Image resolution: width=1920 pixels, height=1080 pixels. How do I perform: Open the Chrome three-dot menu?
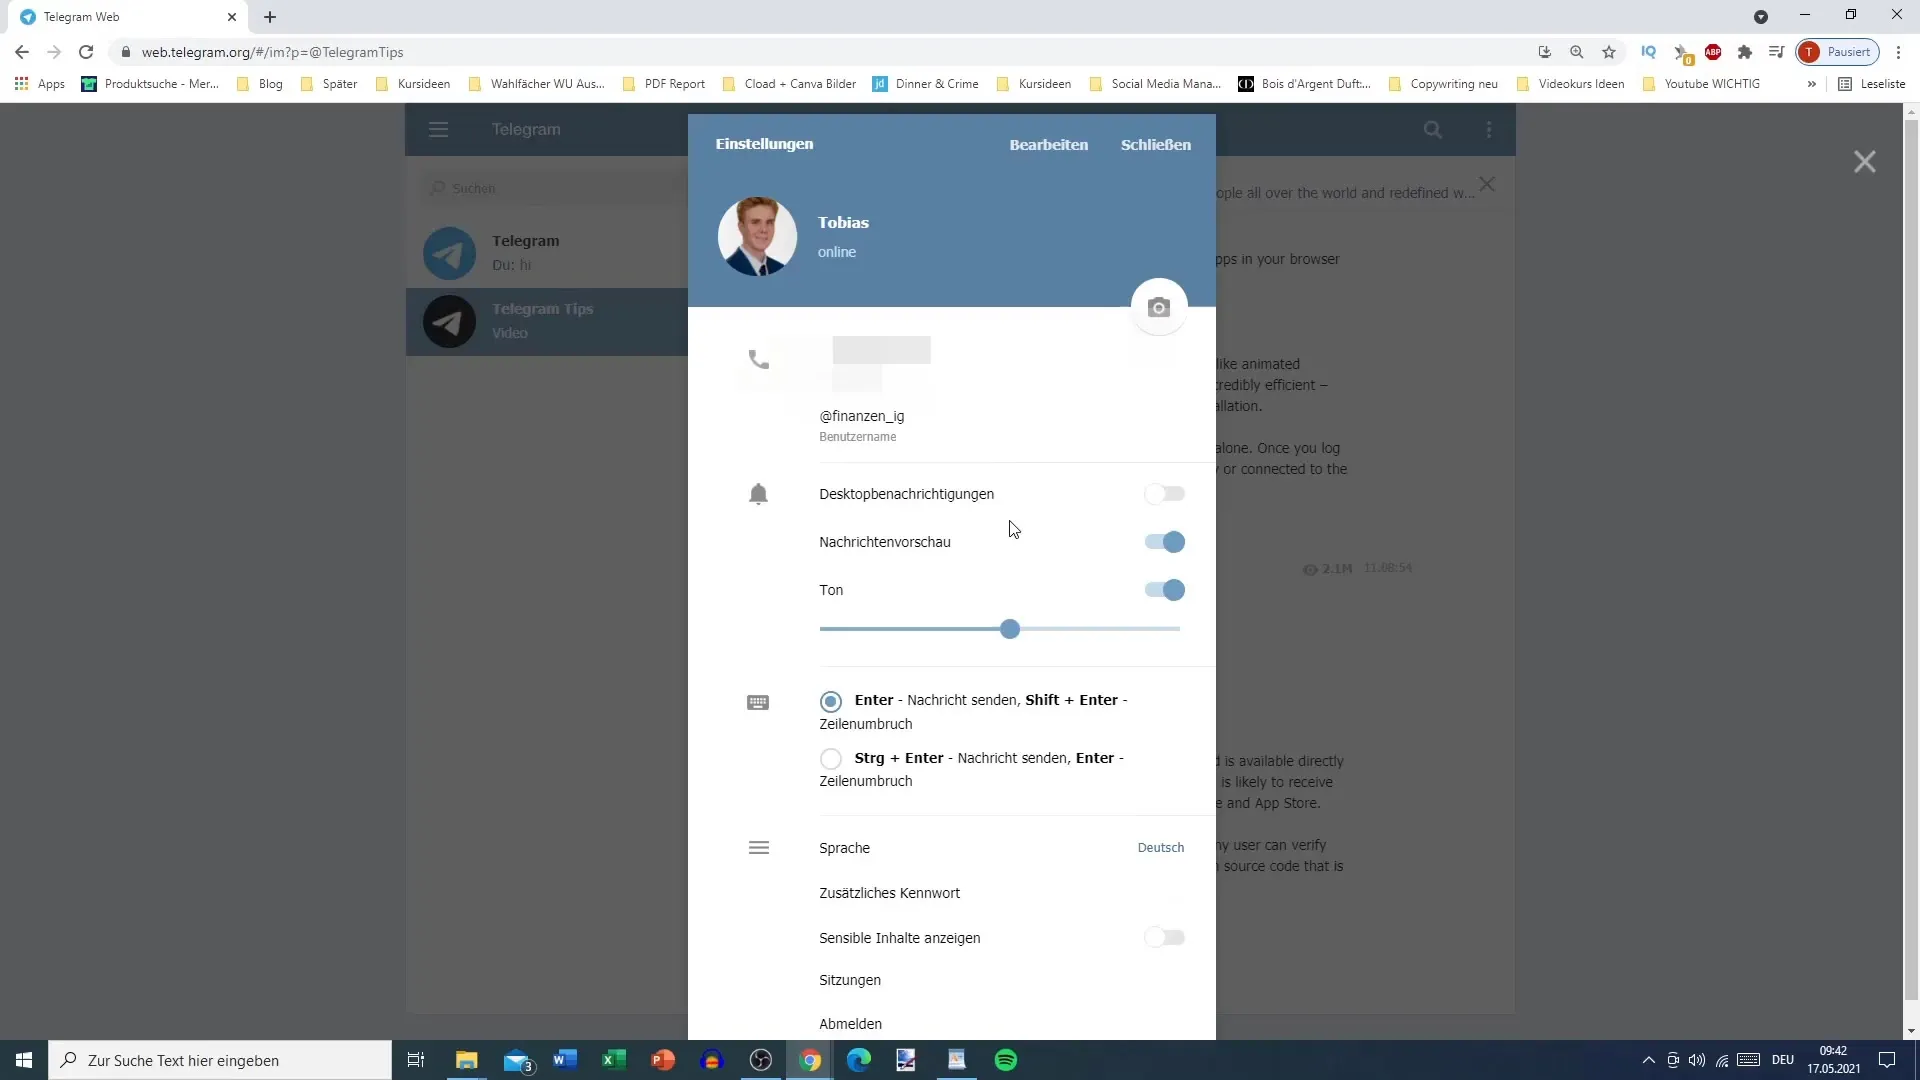coord(1899,52)
